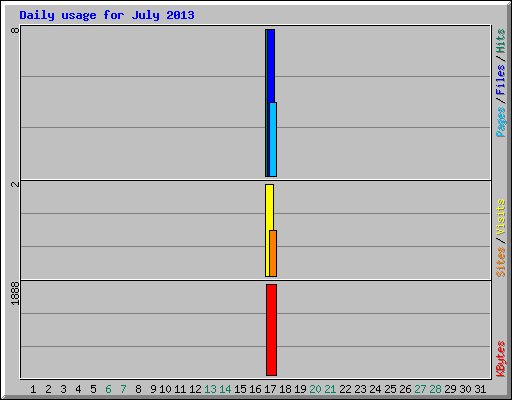This screenshot has height=400, width=512.
Task: Click the 'Sites' legend label
Action: [x=501, y=262]
